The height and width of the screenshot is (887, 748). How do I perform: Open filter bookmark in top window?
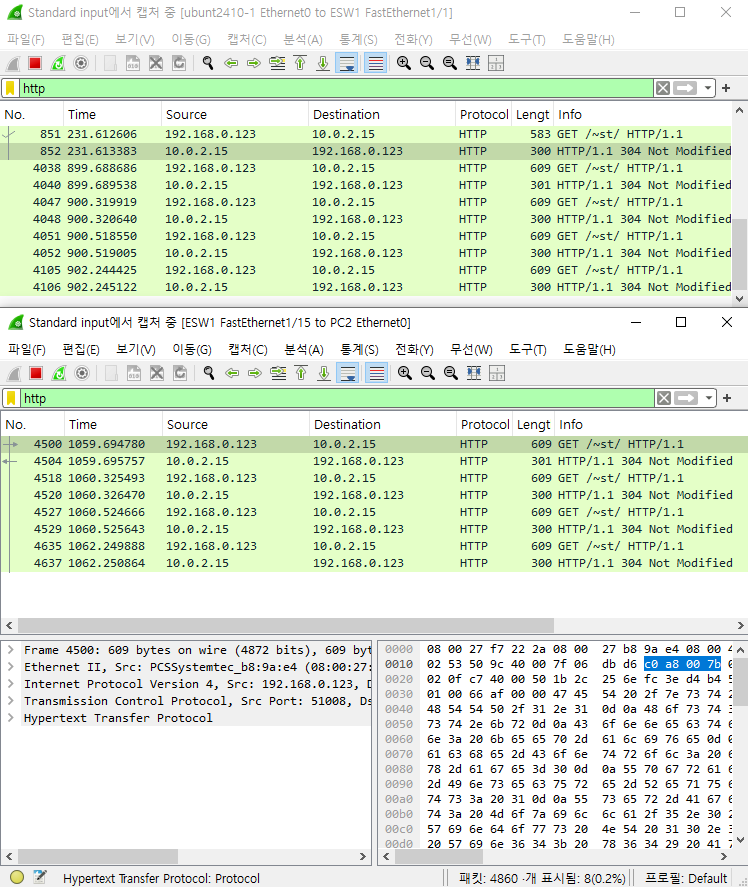(10, 88)
